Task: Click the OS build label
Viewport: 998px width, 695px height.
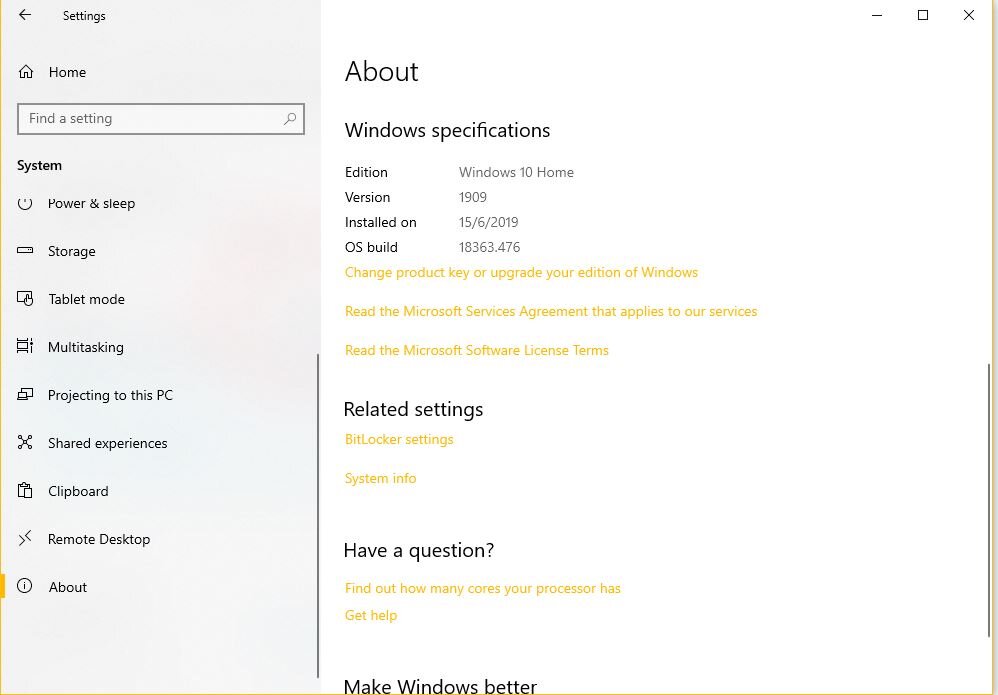Action: [371, 247]
